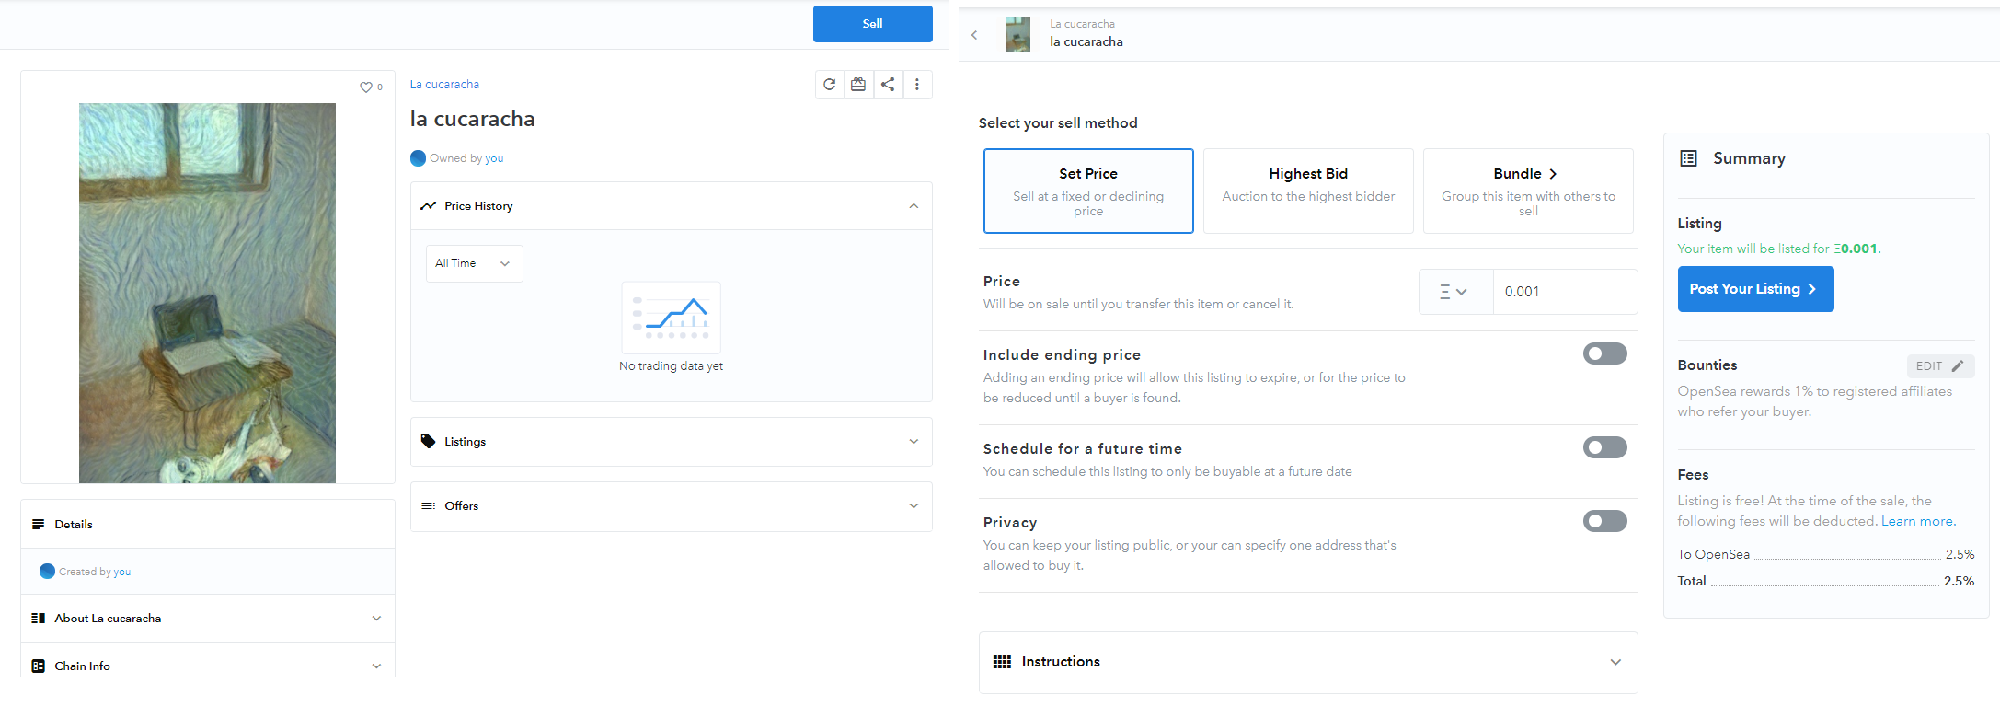Click the listed price 0.001 in Summary
The height and width of the screenshot is (718, 2000).
point(1855,249)
